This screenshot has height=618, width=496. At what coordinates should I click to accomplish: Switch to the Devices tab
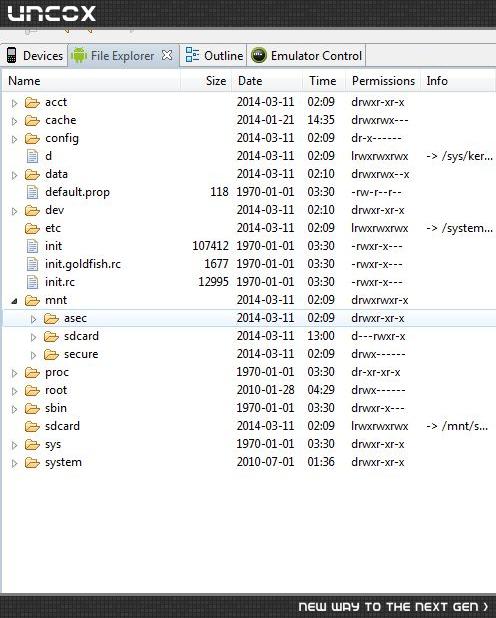click(34, 56)
